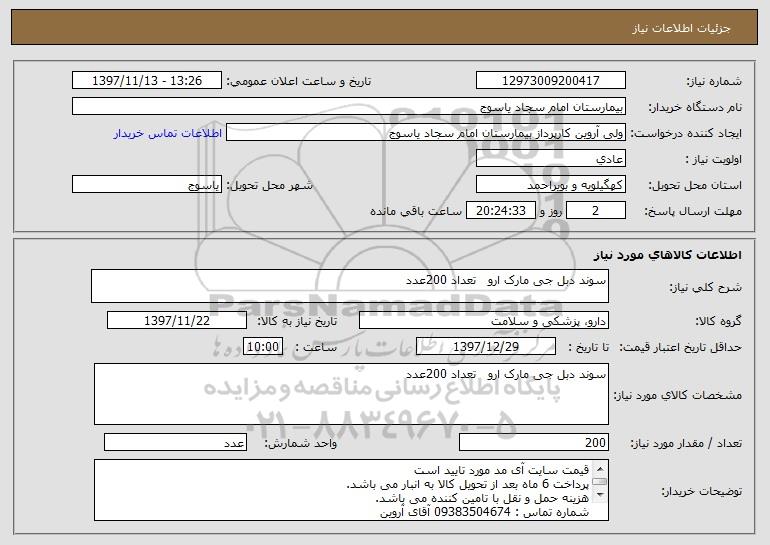
Task: Click the header جزئیات اطلاعات نیاز
Action: (x=681, y=28)
